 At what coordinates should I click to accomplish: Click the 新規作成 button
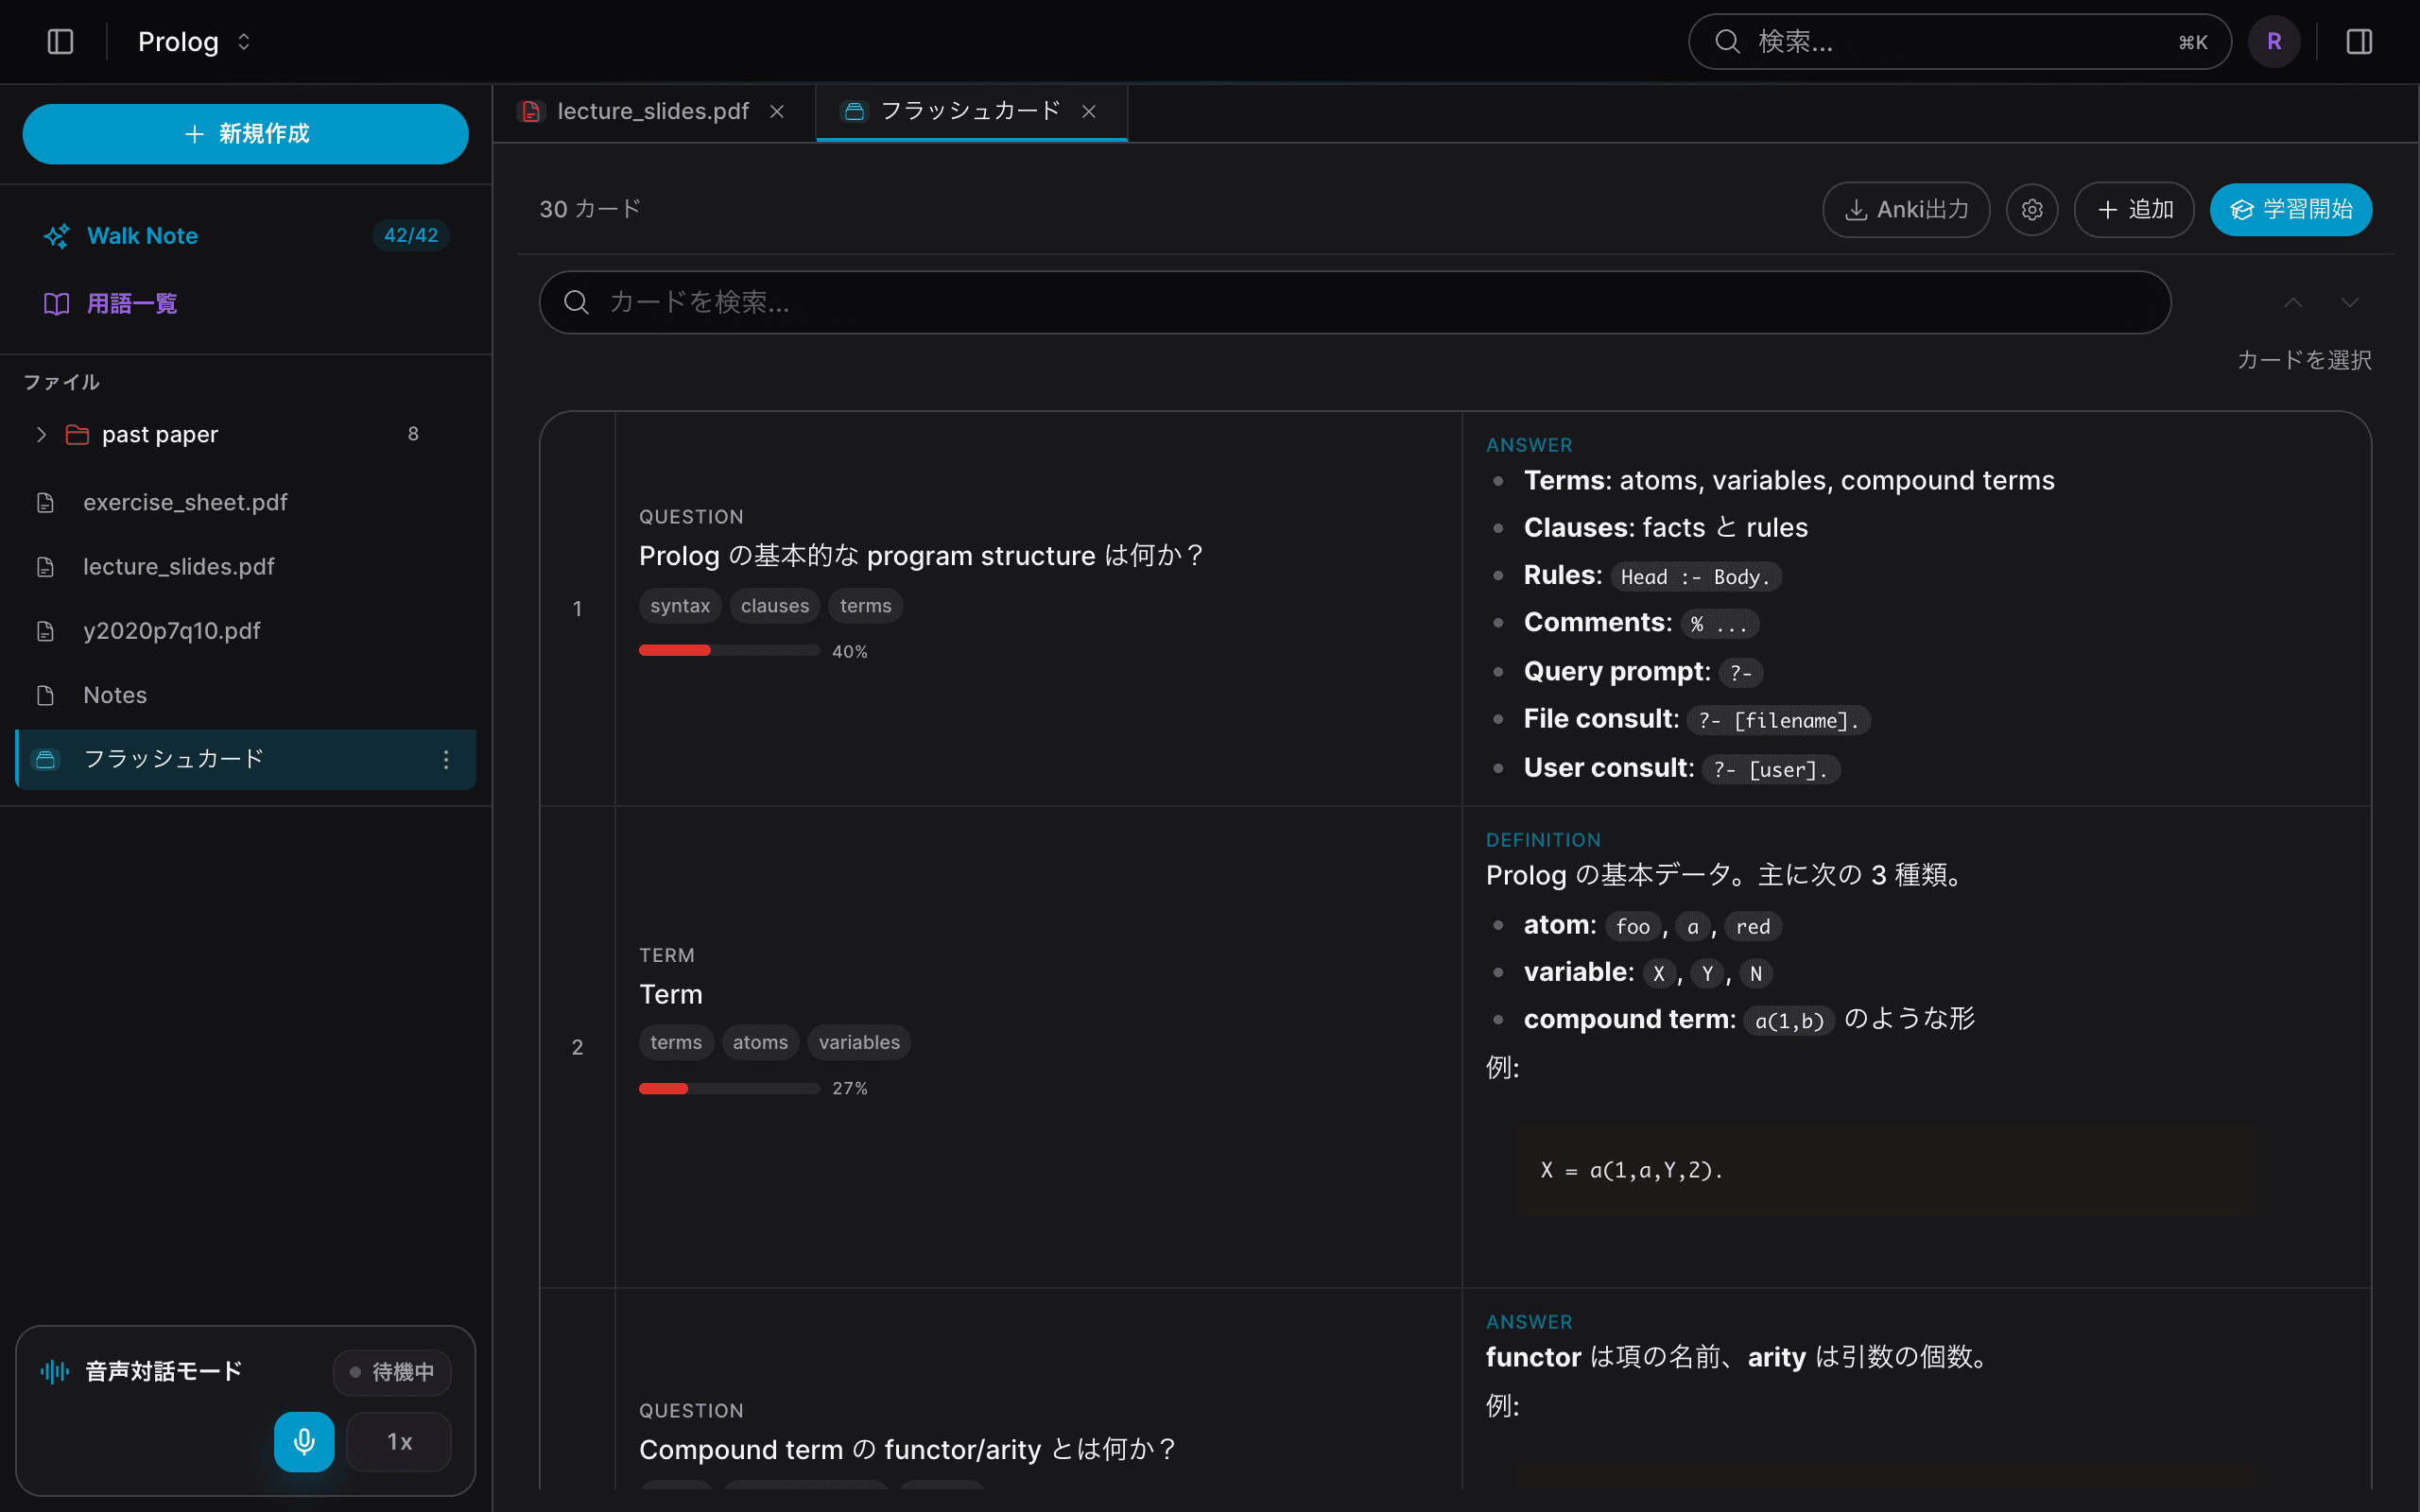[246, 134]
